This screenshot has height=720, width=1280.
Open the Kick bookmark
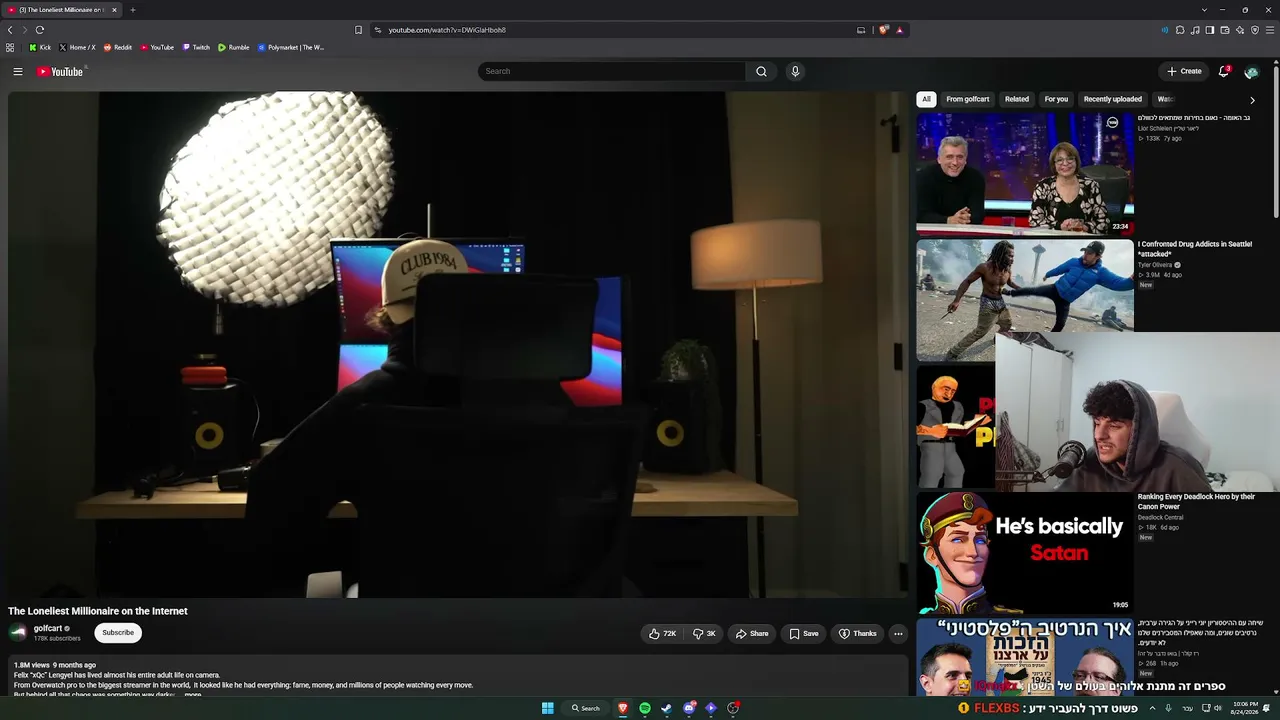(x=40, y=47)
